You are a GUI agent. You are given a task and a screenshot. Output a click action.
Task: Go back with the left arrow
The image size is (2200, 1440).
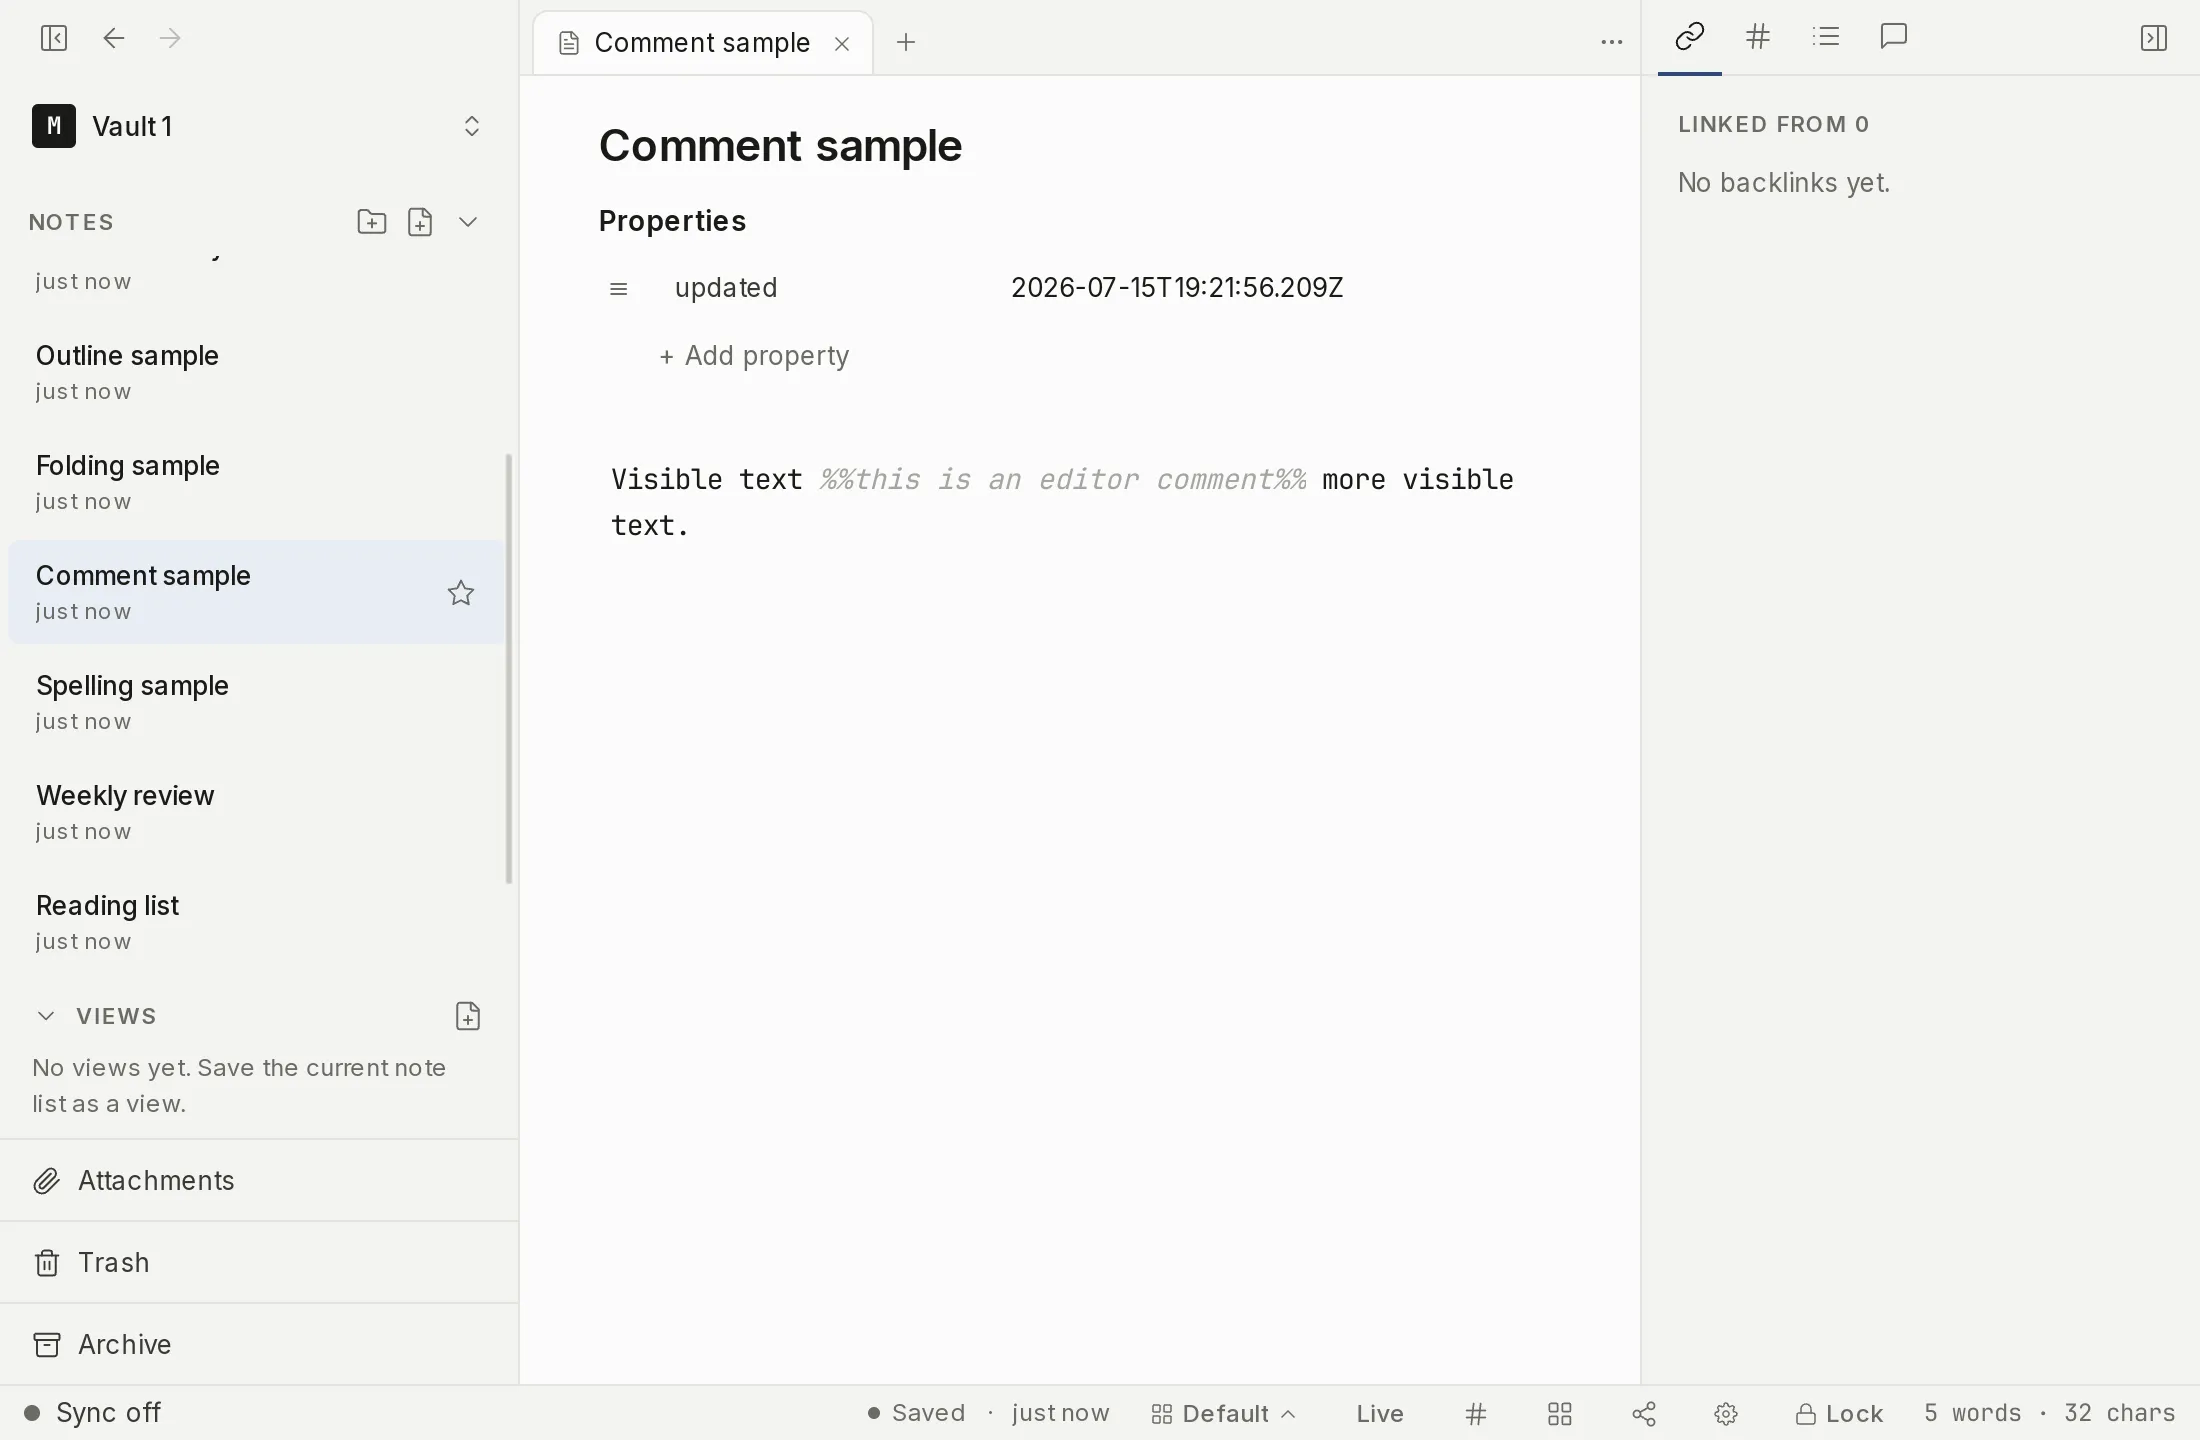[114, 38]
